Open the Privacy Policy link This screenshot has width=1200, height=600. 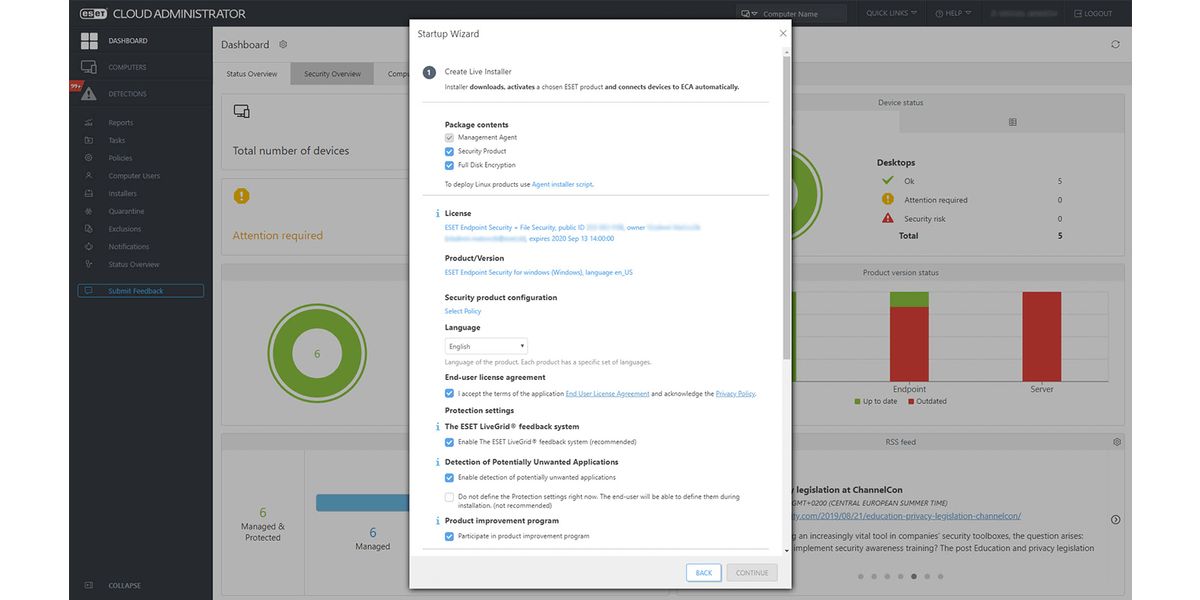735,394
